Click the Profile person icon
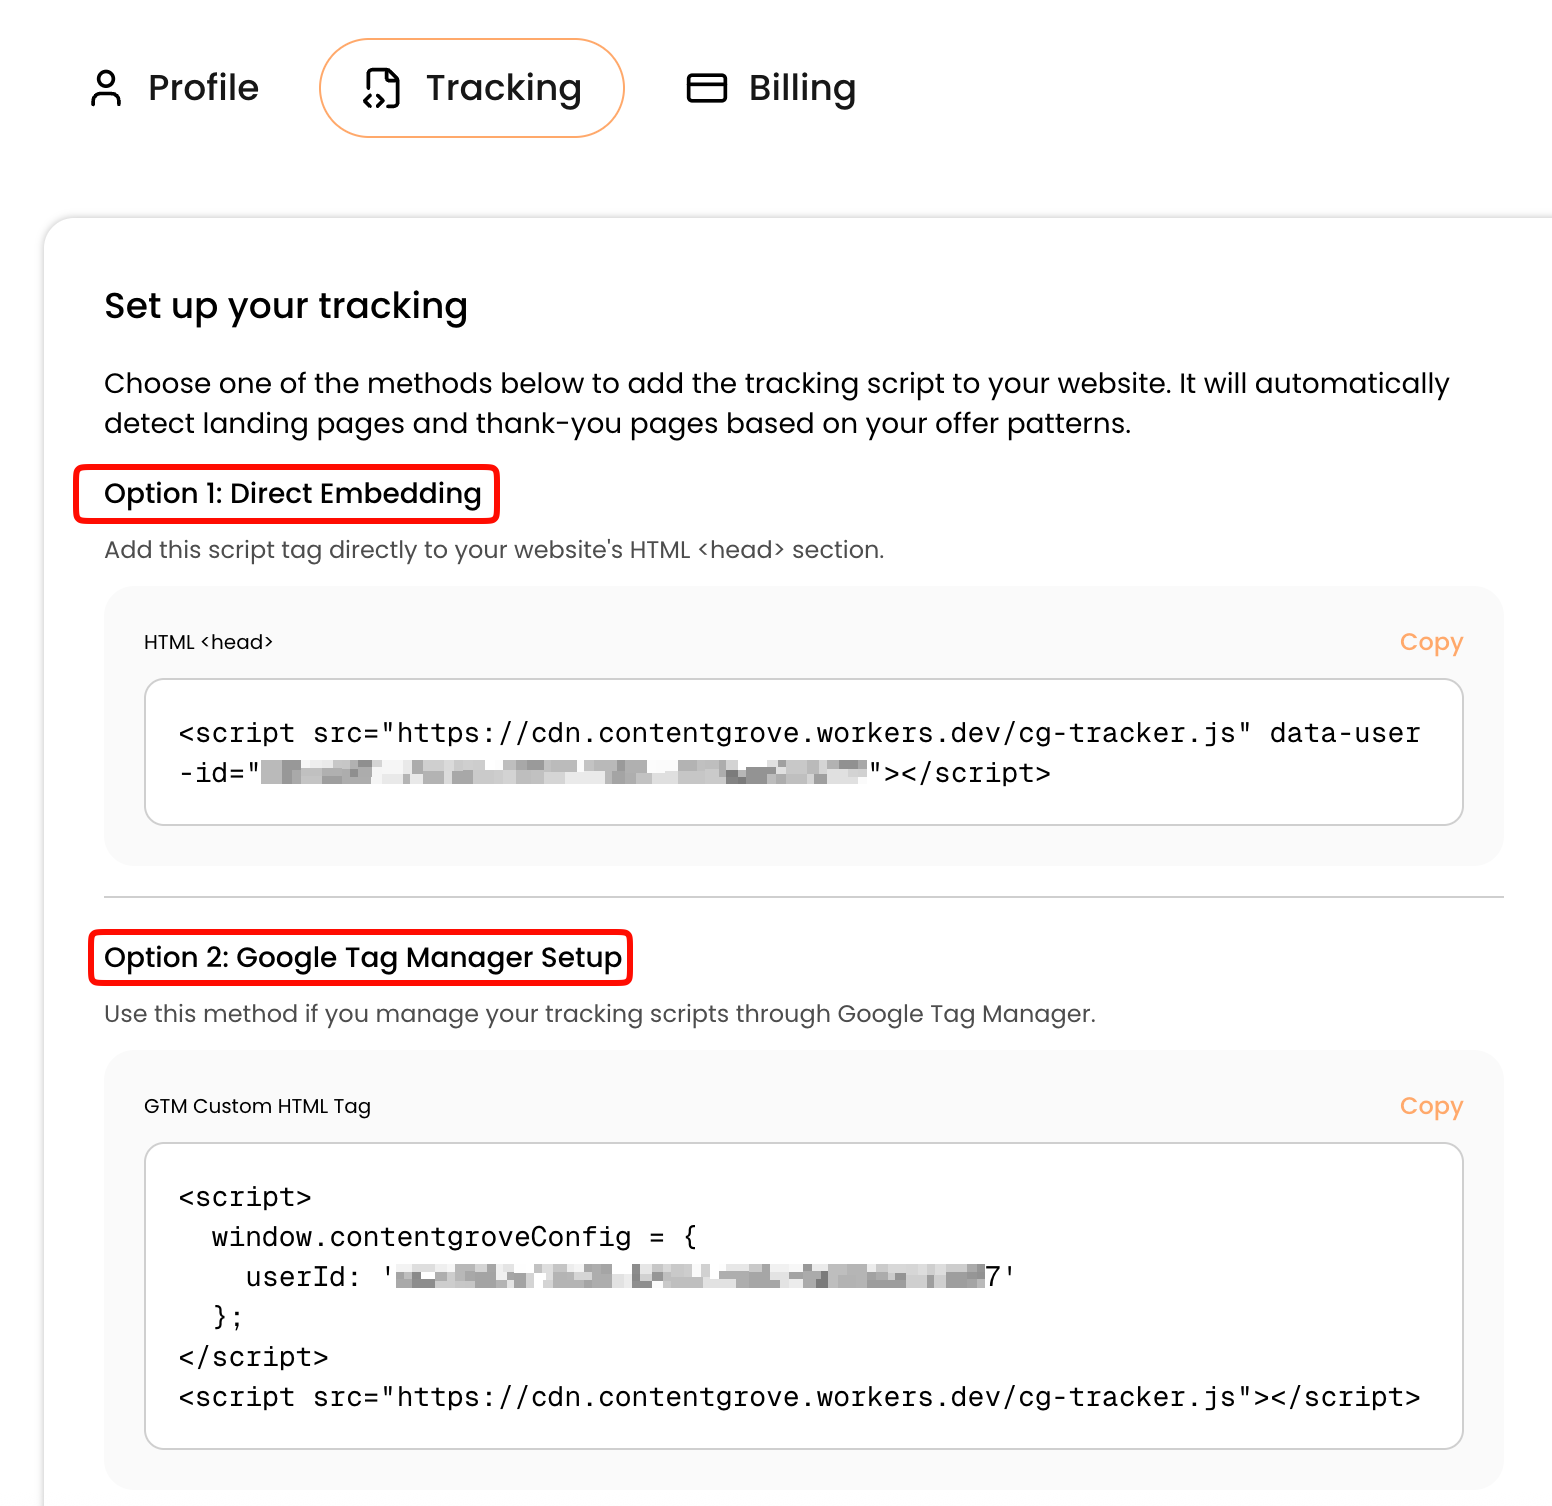1552x1506 pixels. tap(106, 88)
